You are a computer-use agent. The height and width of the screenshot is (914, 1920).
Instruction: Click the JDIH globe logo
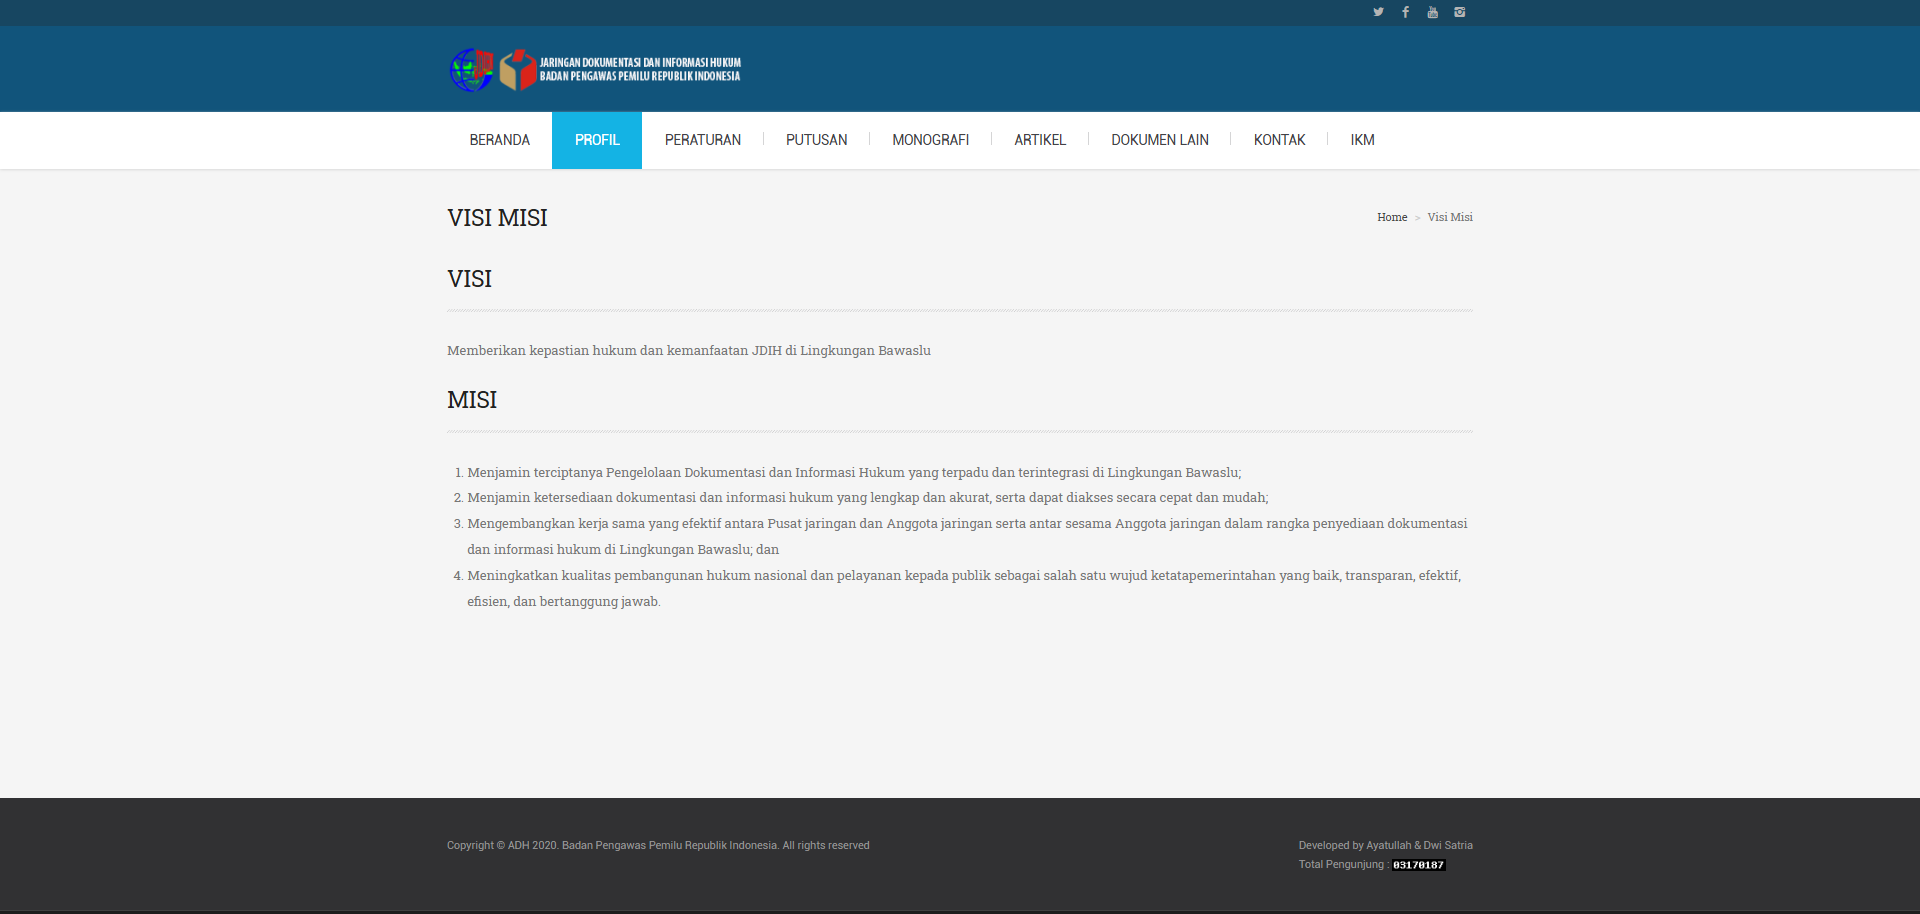pos(471,70)
